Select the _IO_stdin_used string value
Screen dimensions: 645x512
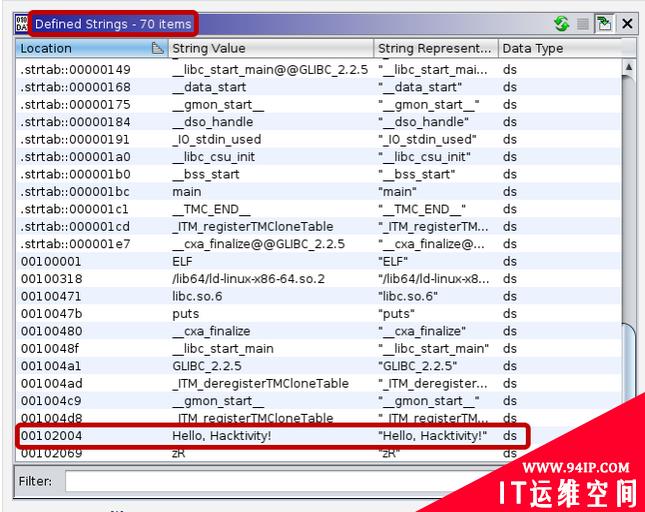coord(217,139)
